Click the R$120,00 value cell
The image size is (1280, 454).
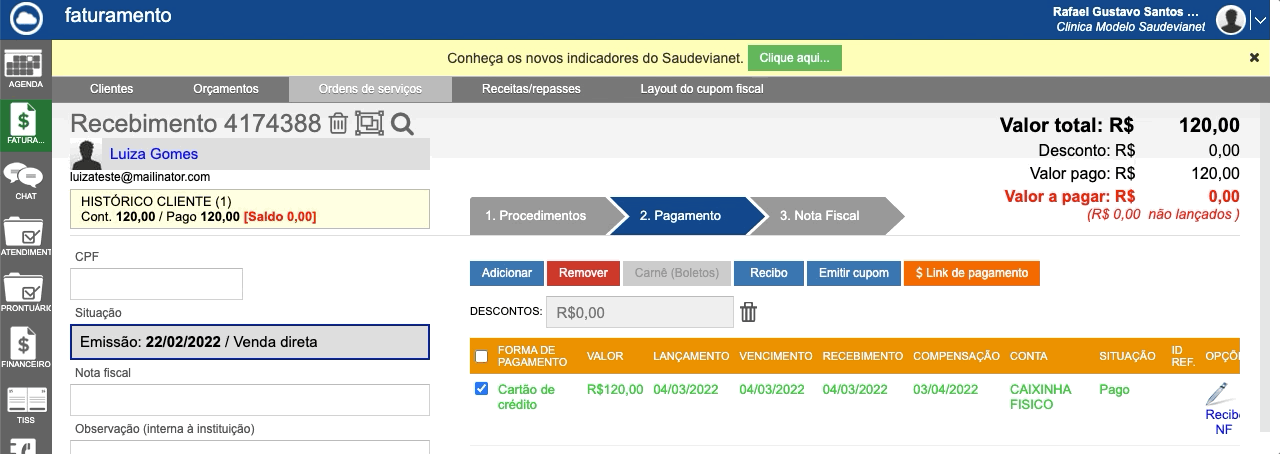coord(615,389)
